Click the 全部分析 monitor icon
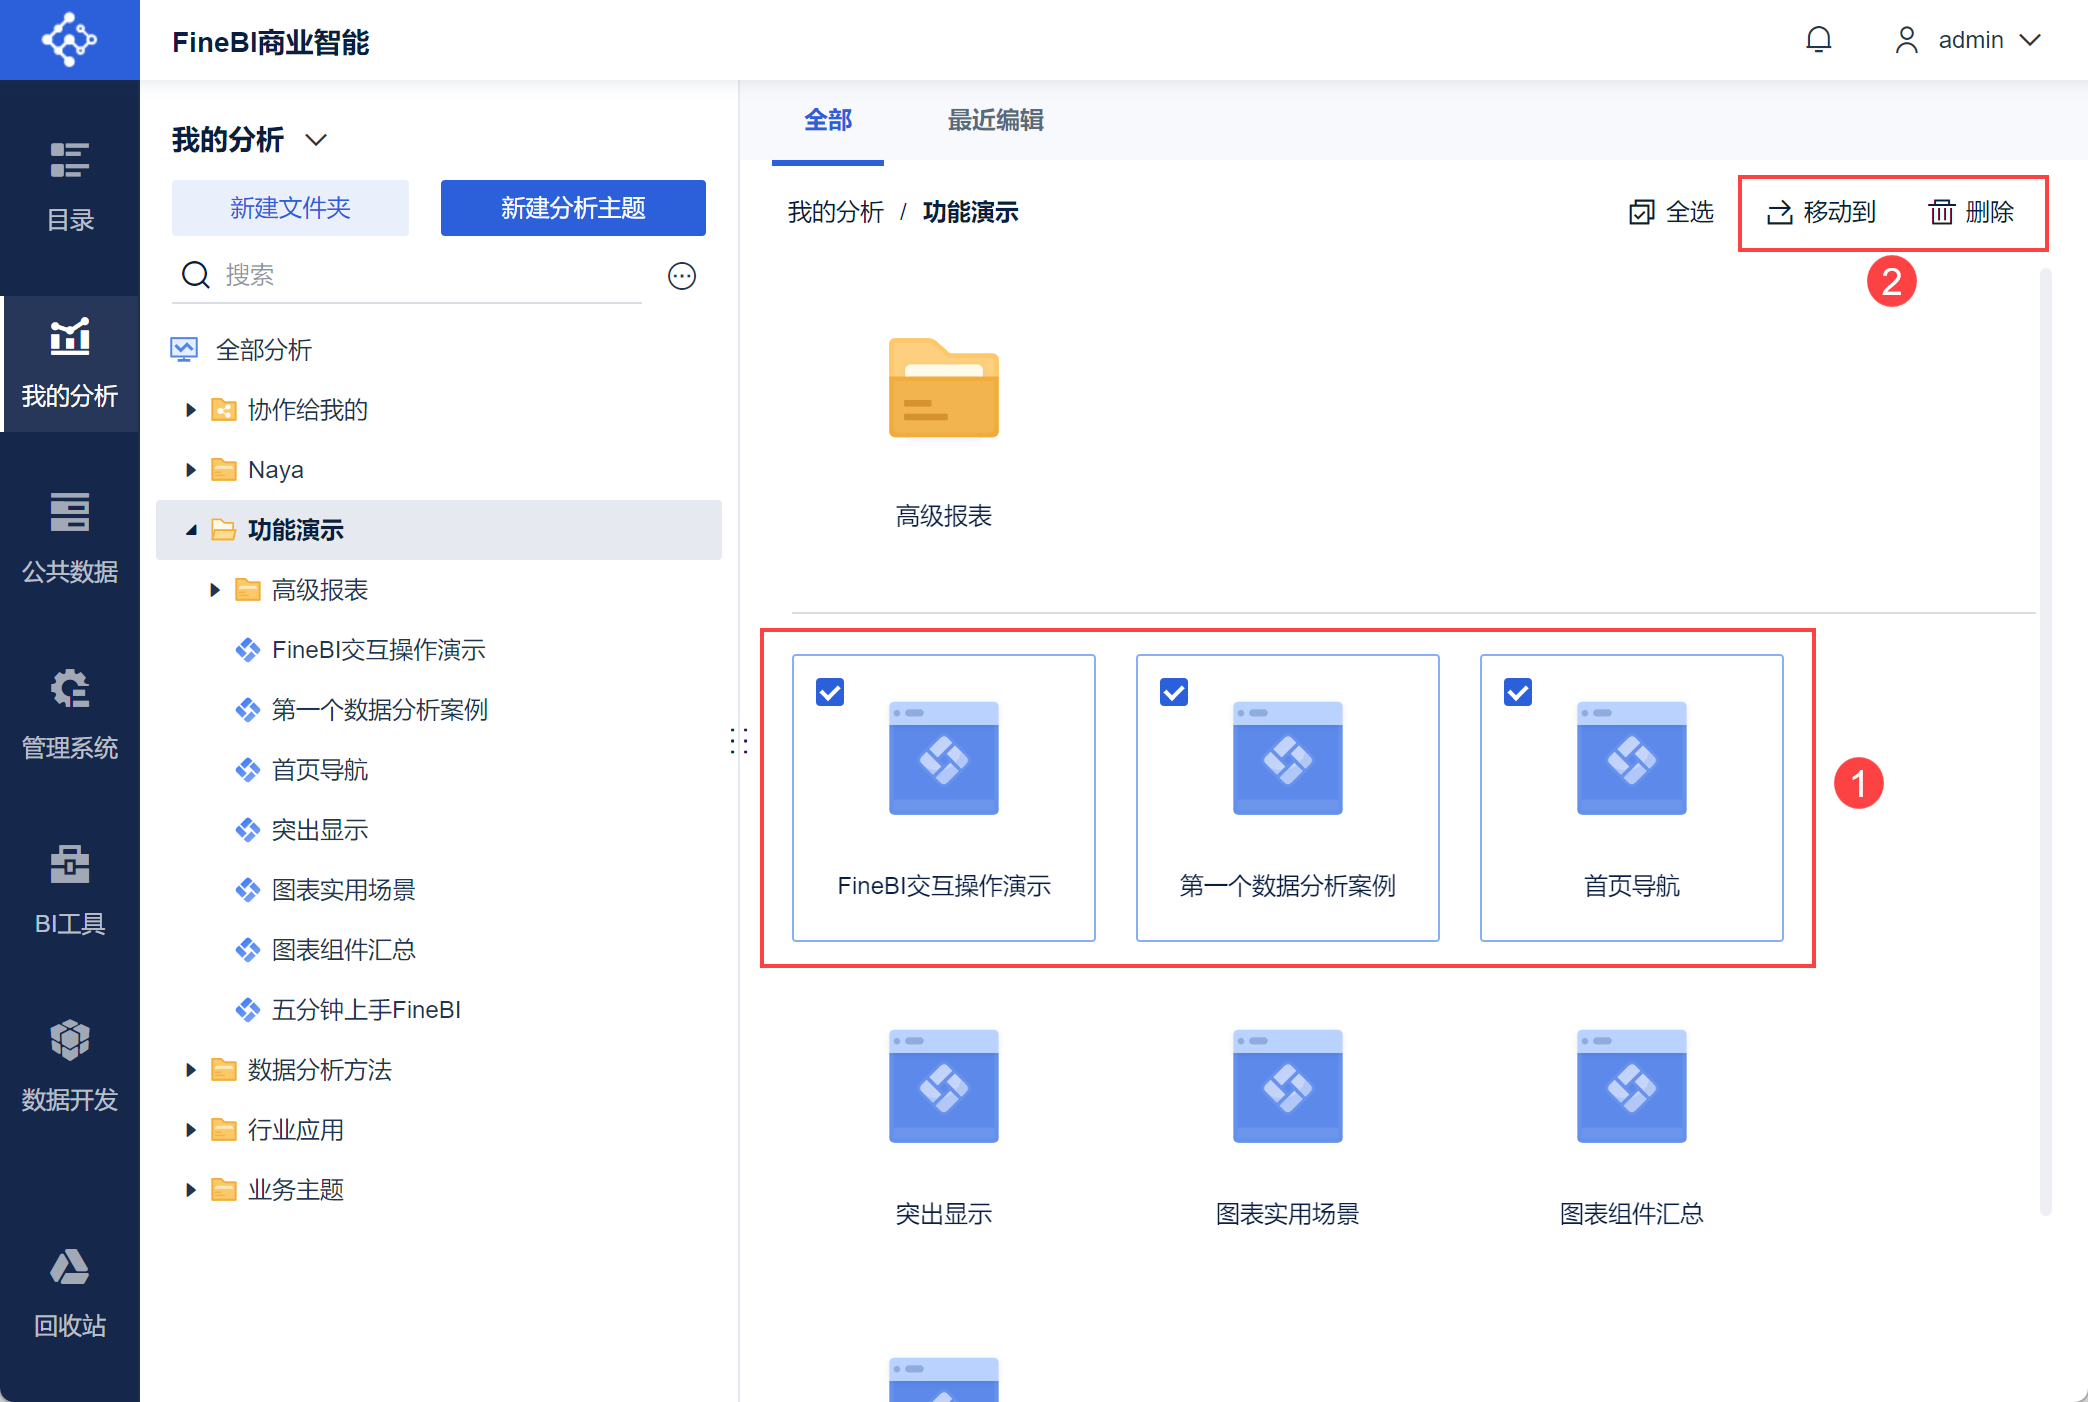 [184, 350]
